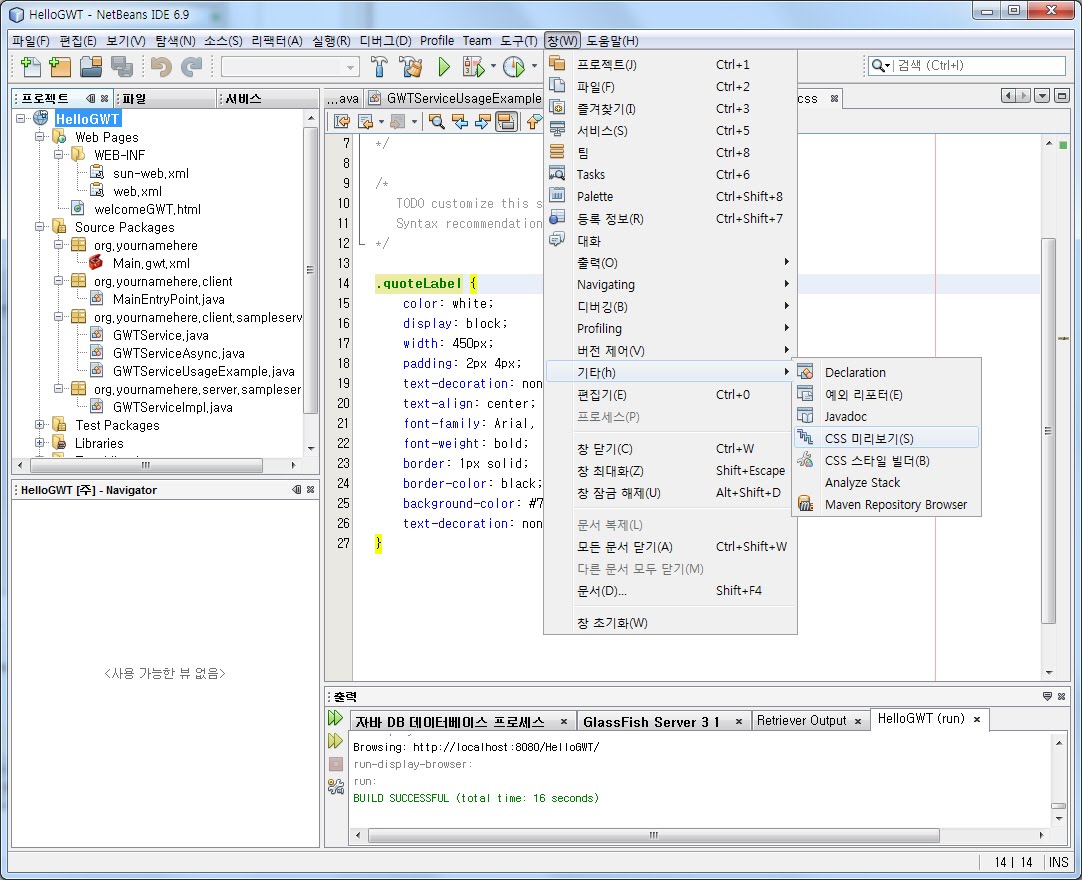Expand the 출력(O) submenu
The image size is (1082, 880).
pos(670,262)
